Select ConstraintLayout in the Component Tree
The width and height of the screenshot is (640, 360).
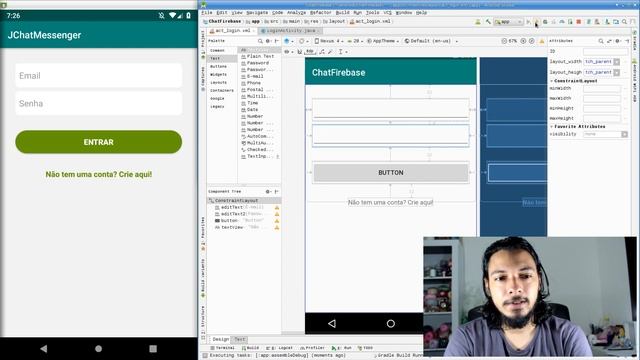(x=244, y=200)
